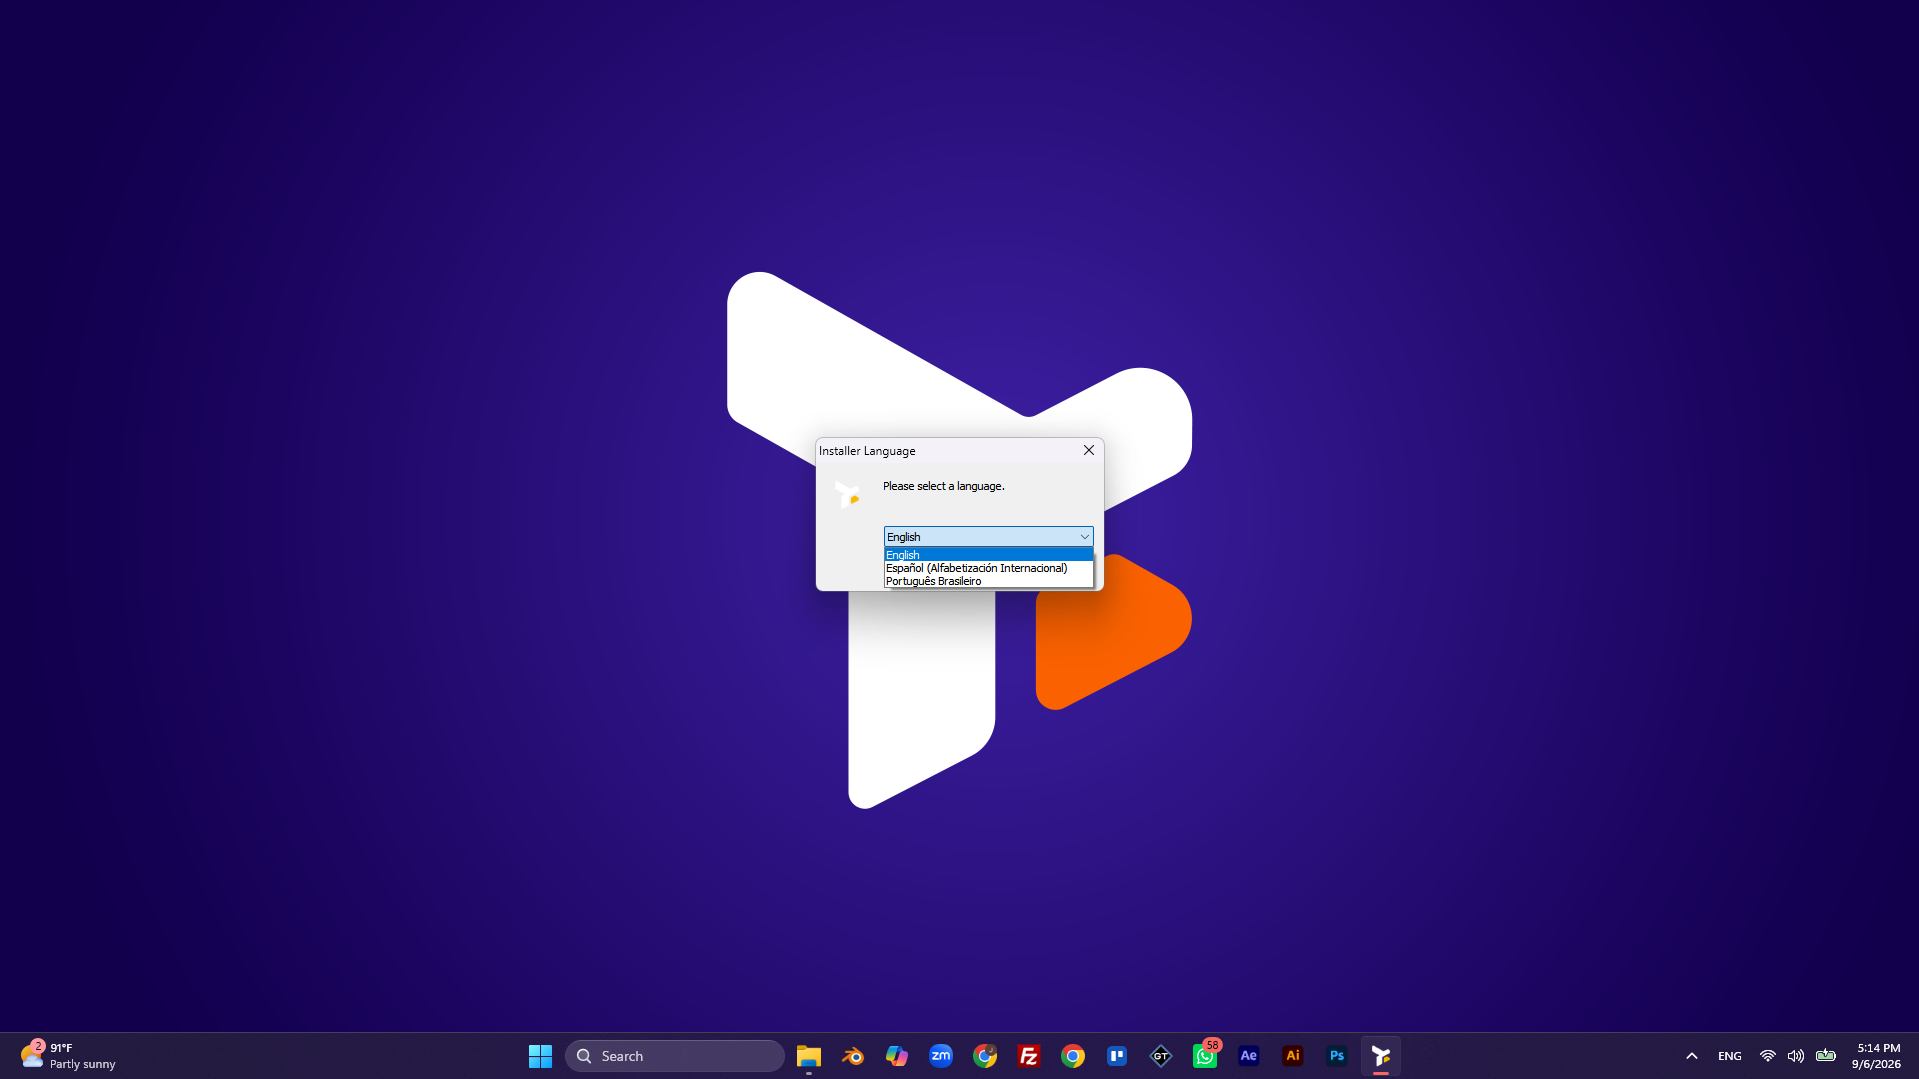
Task: Click the taskbar Search box
Action: pyautogui.click(x=675, y=1056)
